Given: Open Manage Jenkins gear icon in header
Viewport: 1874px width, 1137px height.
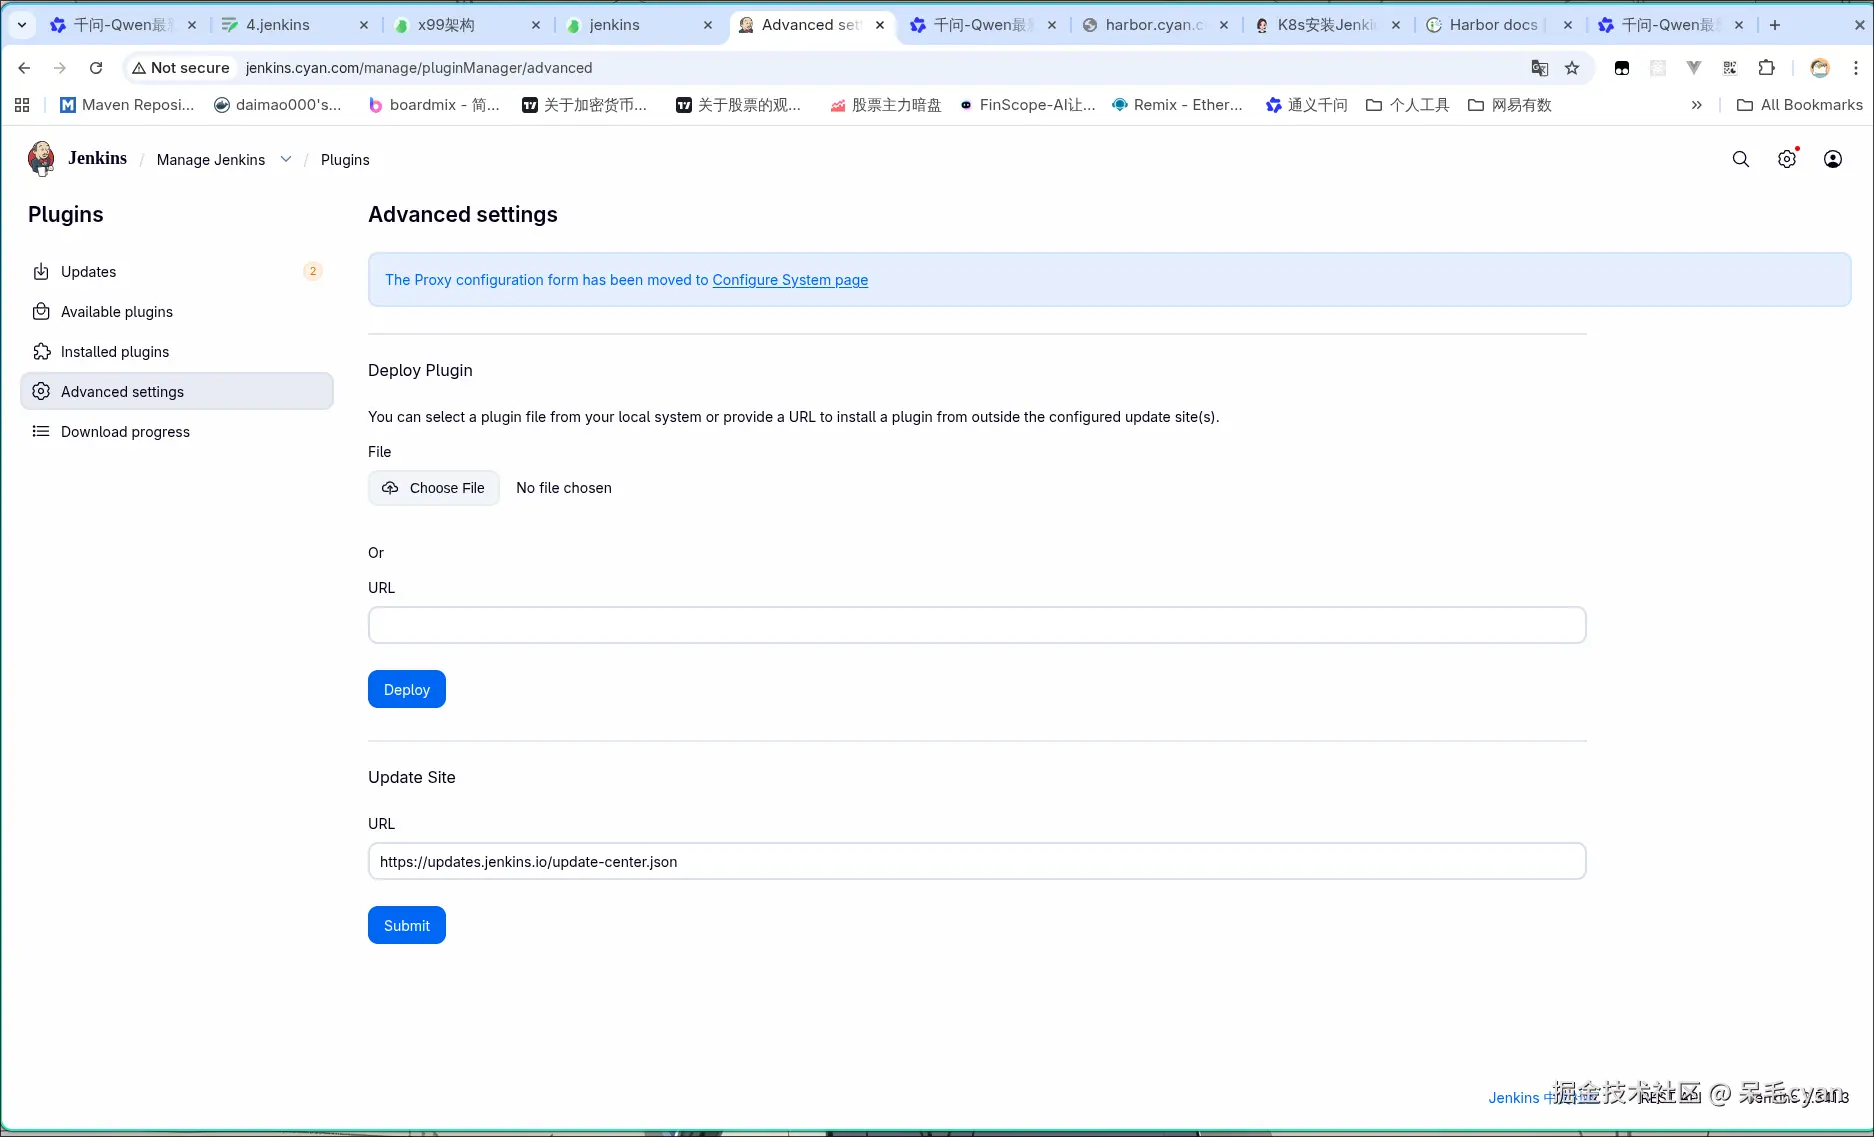Looking at the screenshot, I should coord(1787,159).
